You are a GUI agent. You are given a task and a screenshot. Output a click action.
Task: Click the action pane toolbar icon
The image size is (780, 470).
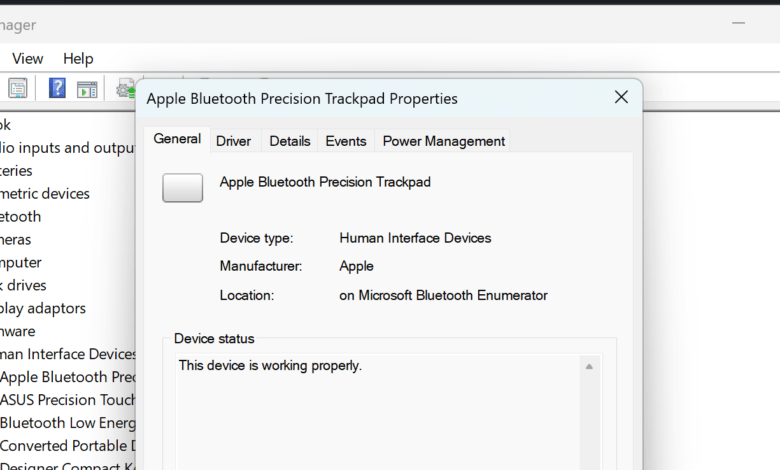(x=87, y=90)
